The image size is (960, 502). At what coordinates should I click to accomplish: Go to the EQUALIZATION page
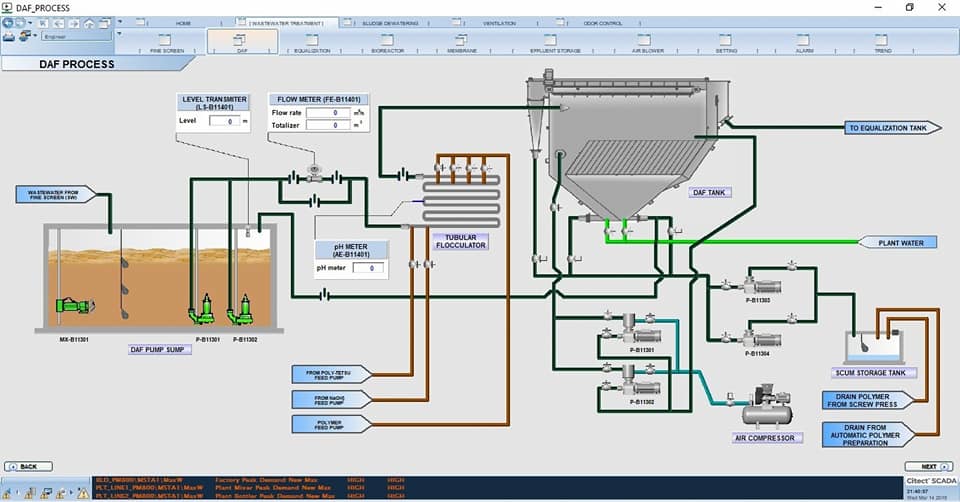(x=312, y=43)
